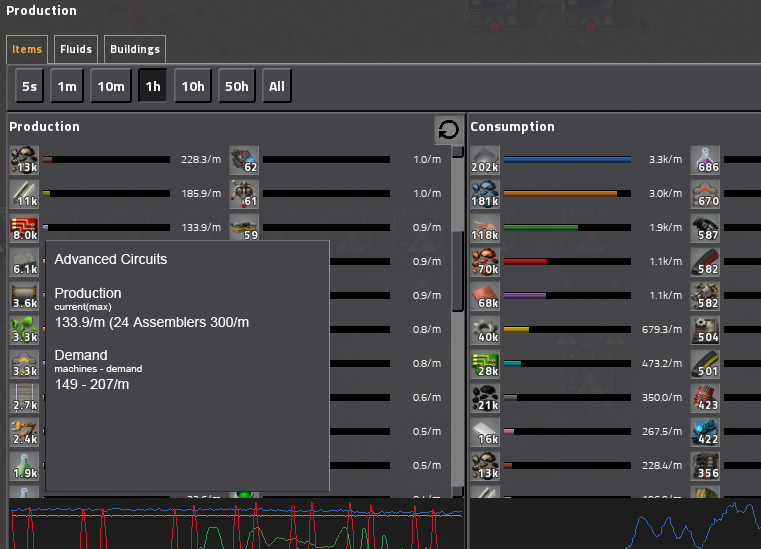Click the refresh icon in Production panel

449,130
